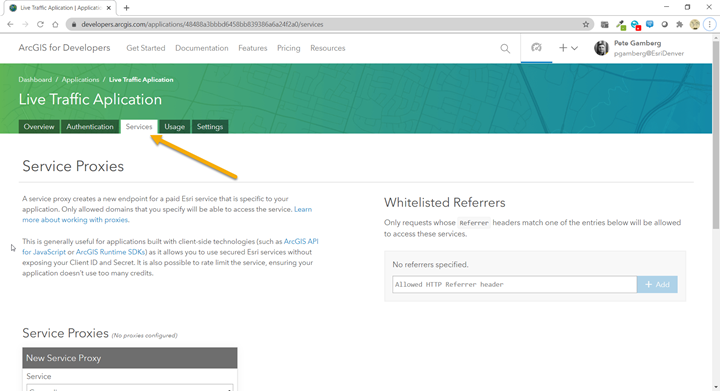Expand the plus create-new dropdown
This screenshot has height=391, width=720.
tap(568, 48)
